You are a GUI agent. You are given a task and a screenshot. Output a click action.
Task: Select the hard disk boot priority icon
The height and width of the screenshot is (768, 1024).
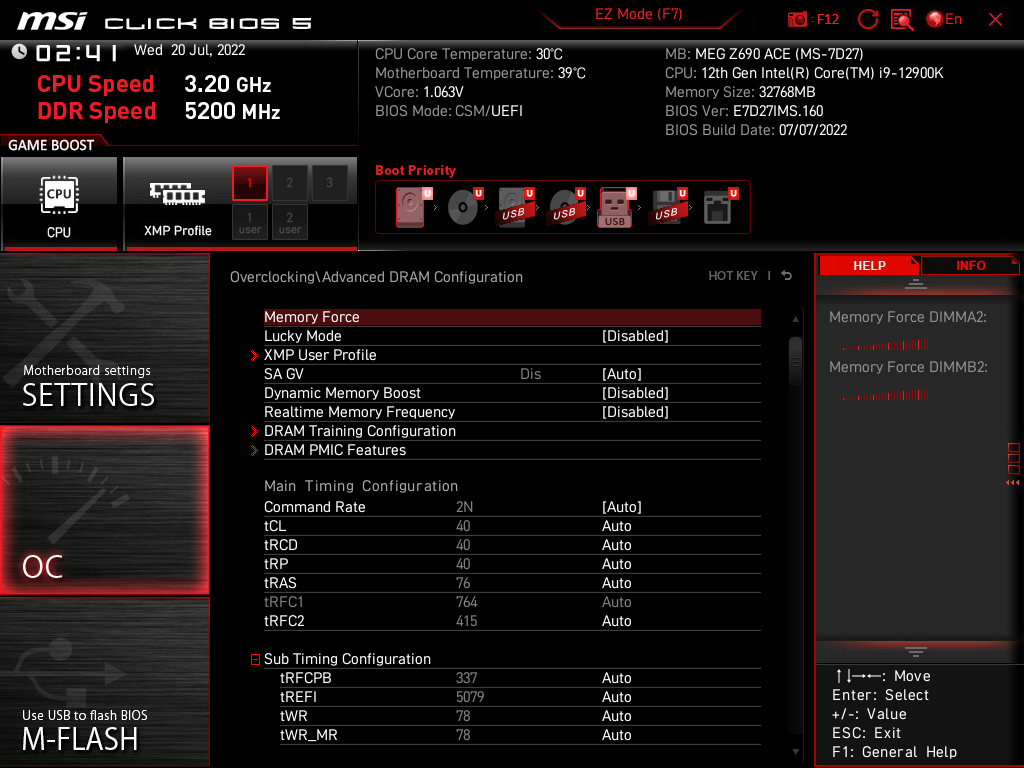coord(412,207)
